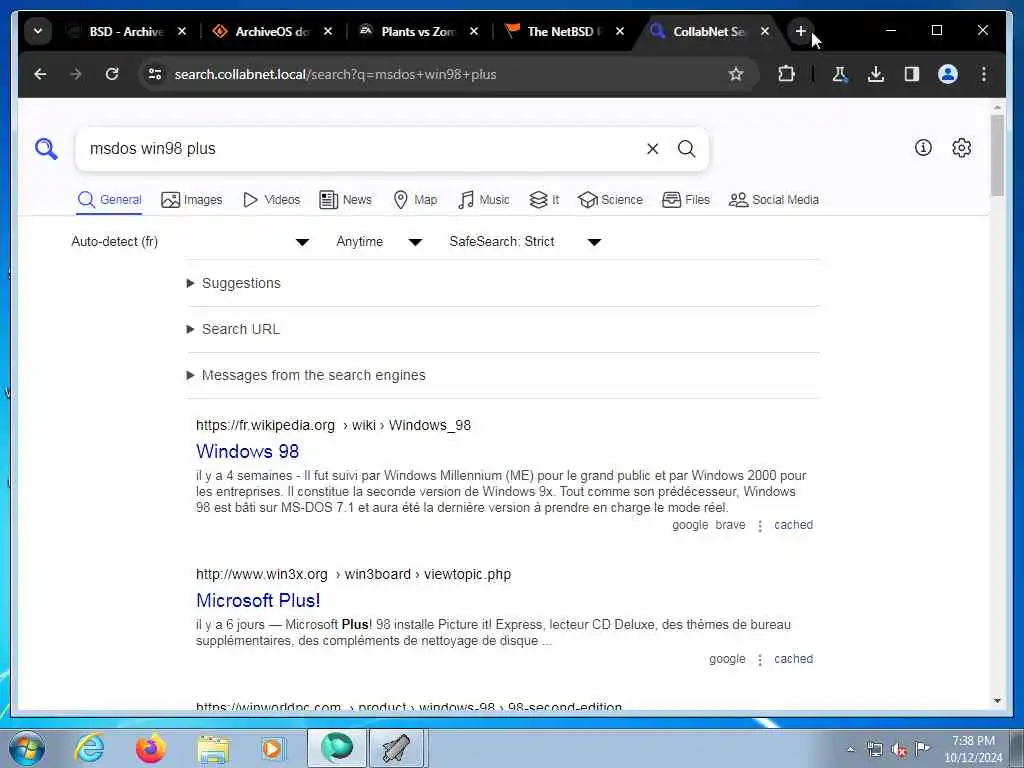Switch to the News category tab

point(345,200)
